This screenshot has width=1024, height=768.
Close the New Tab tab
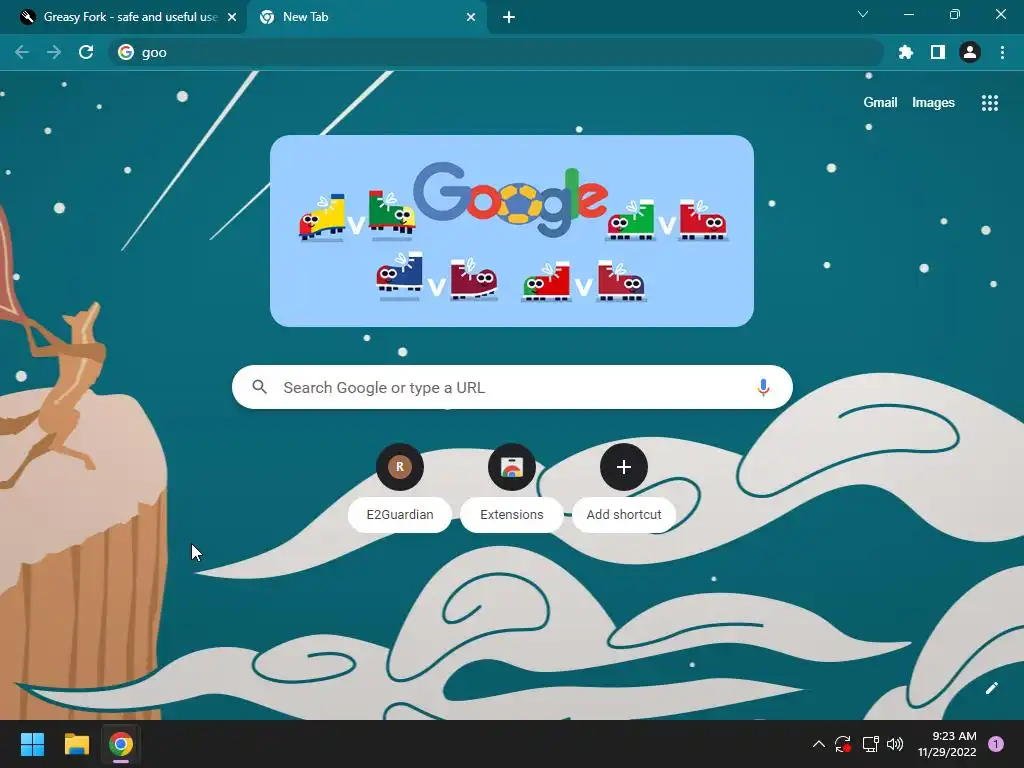[471, 17]
